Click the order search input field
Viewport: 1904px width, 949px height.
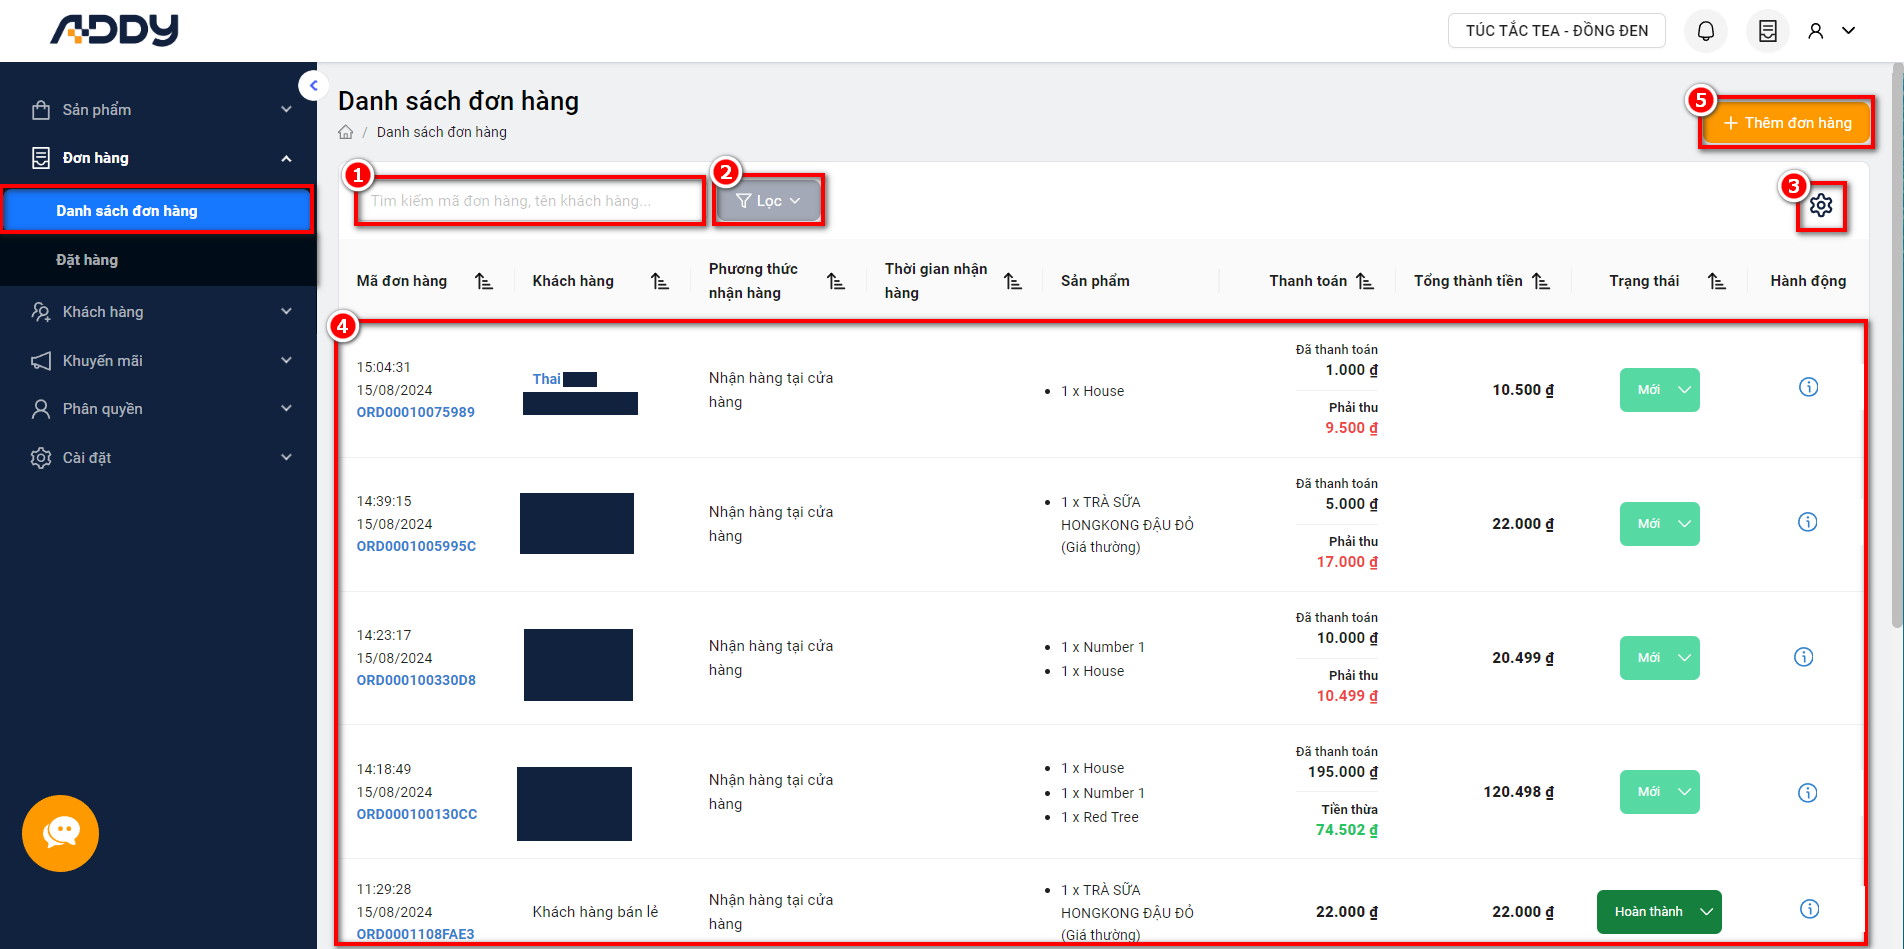[x=530, y=201]
